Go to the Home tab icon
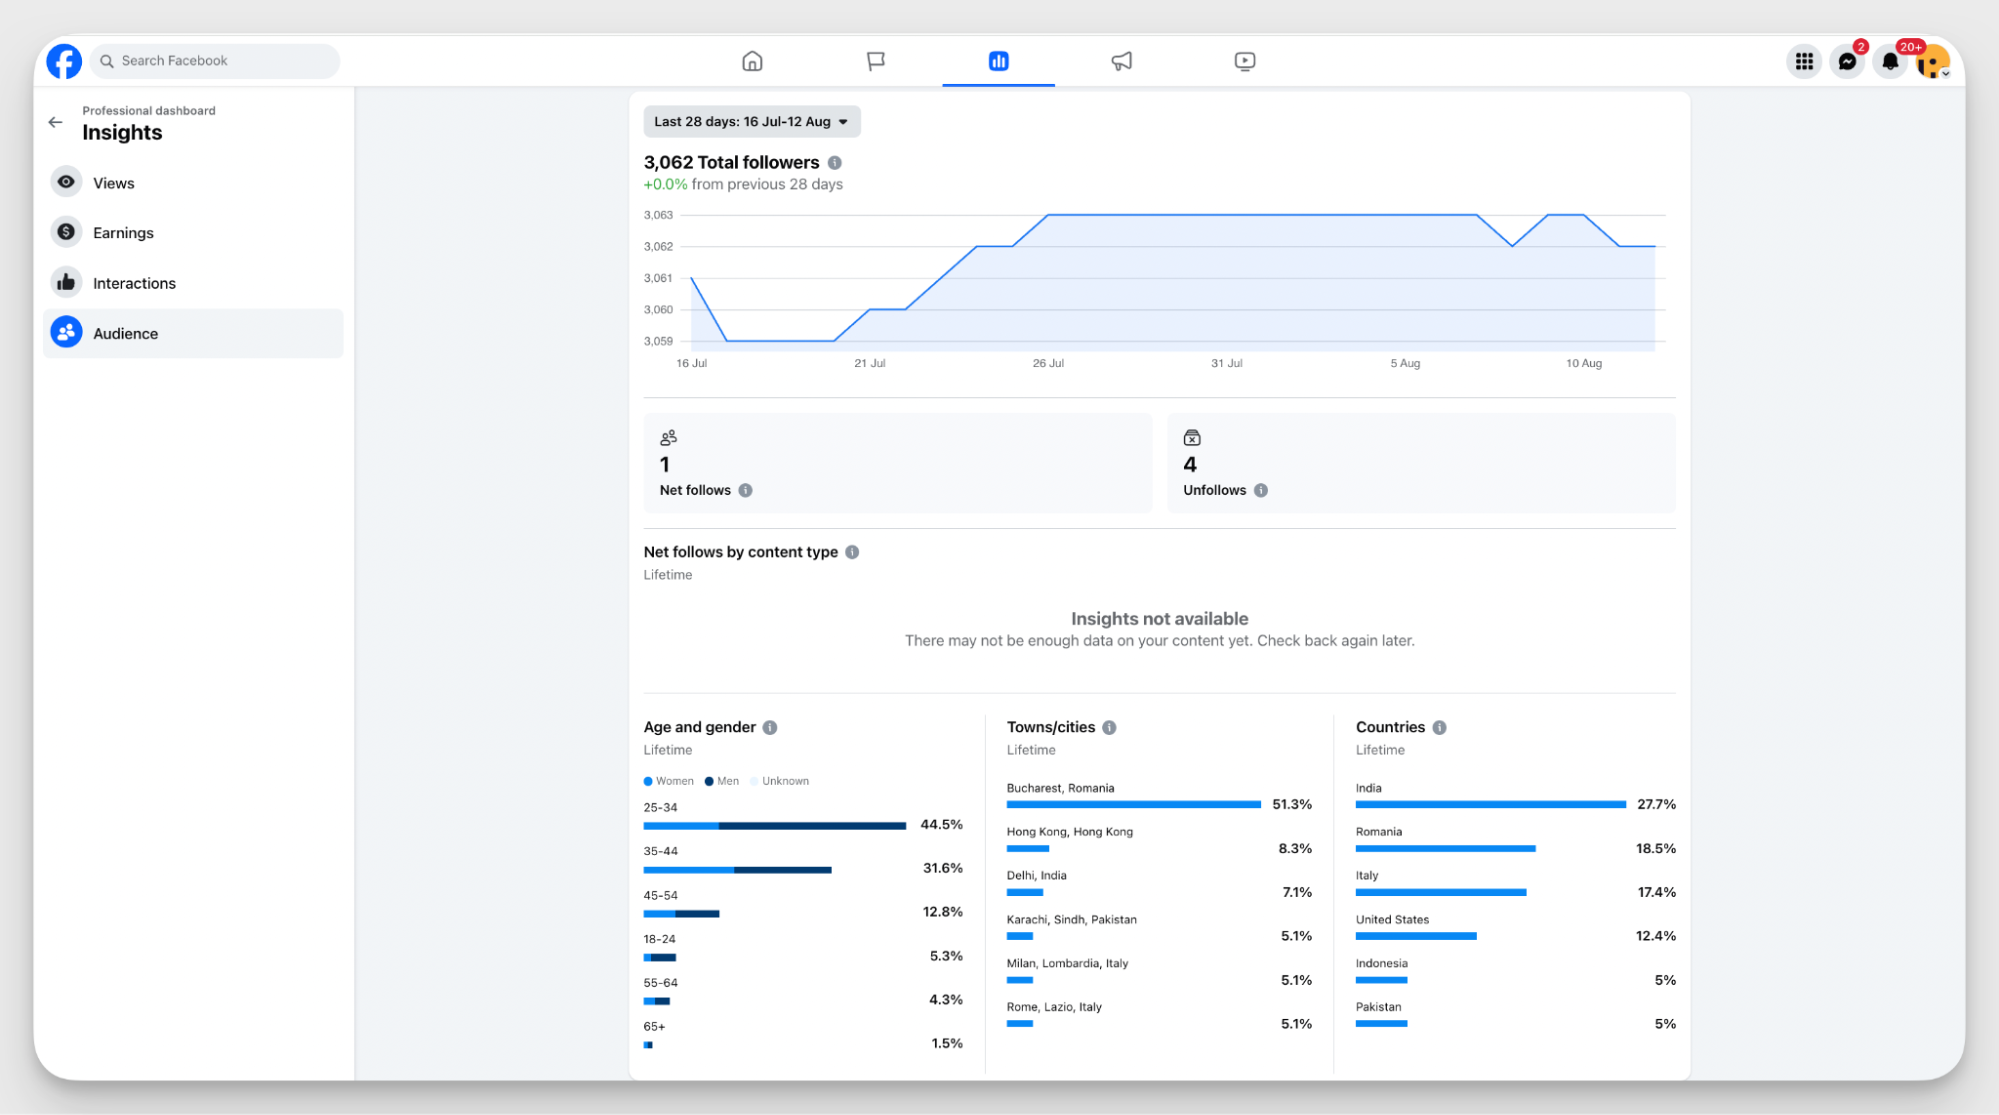This screenshot has width=1999, height=1115. (x=752, y=61)
